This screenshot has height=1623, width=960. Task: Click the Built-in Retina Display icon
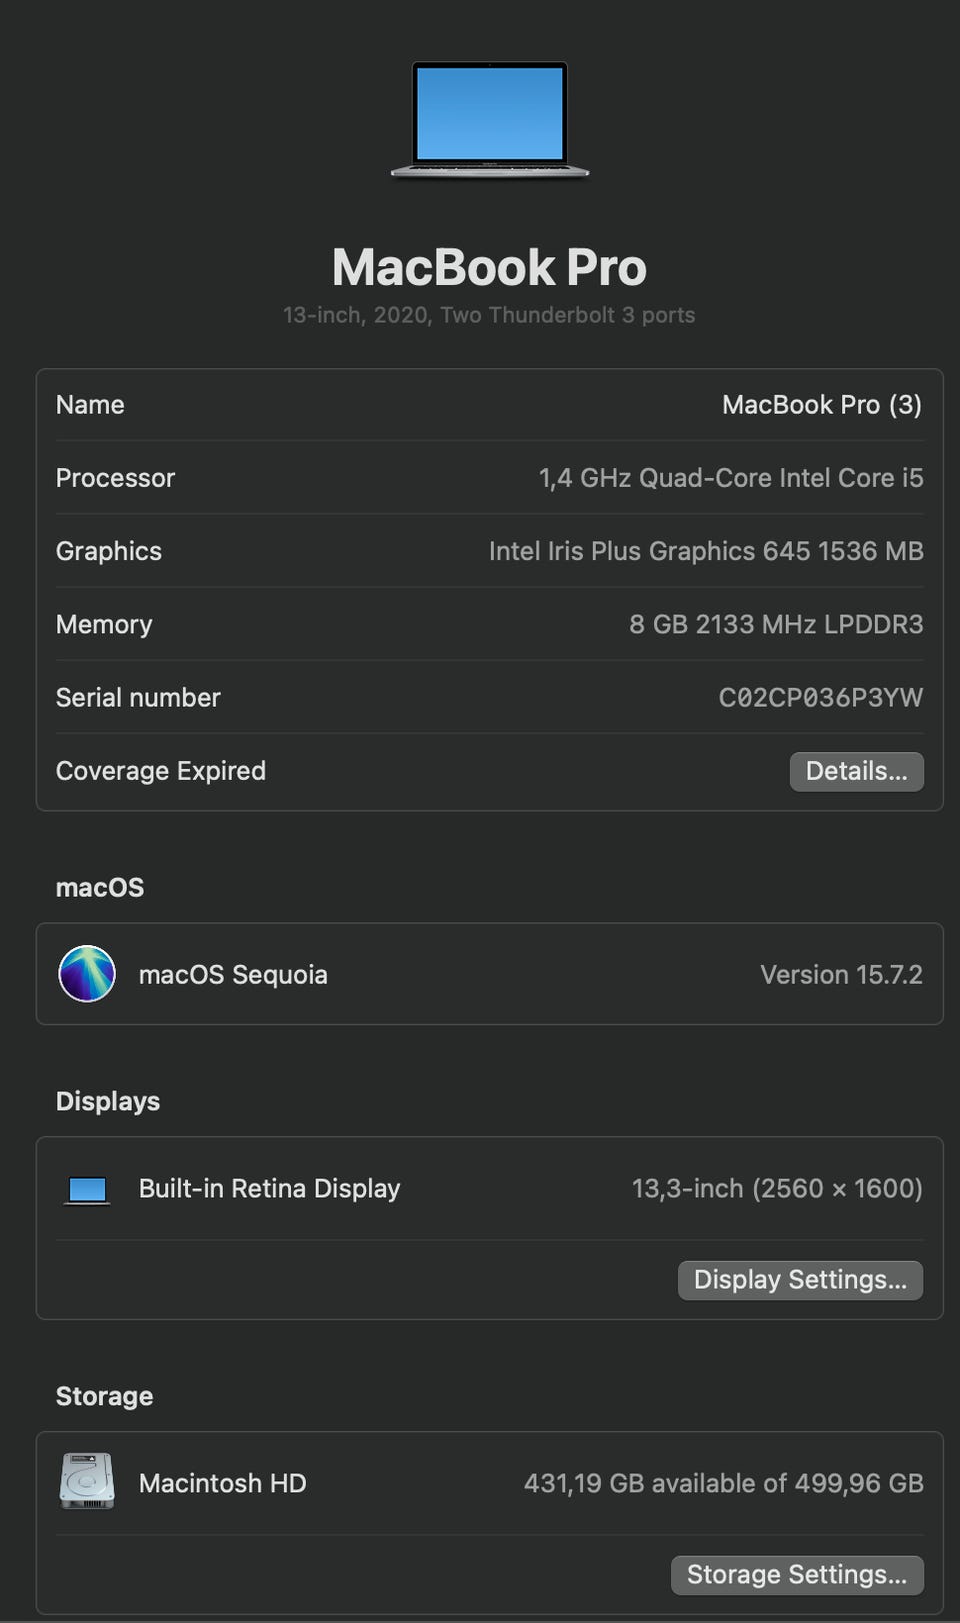(x=87, y=1189)
